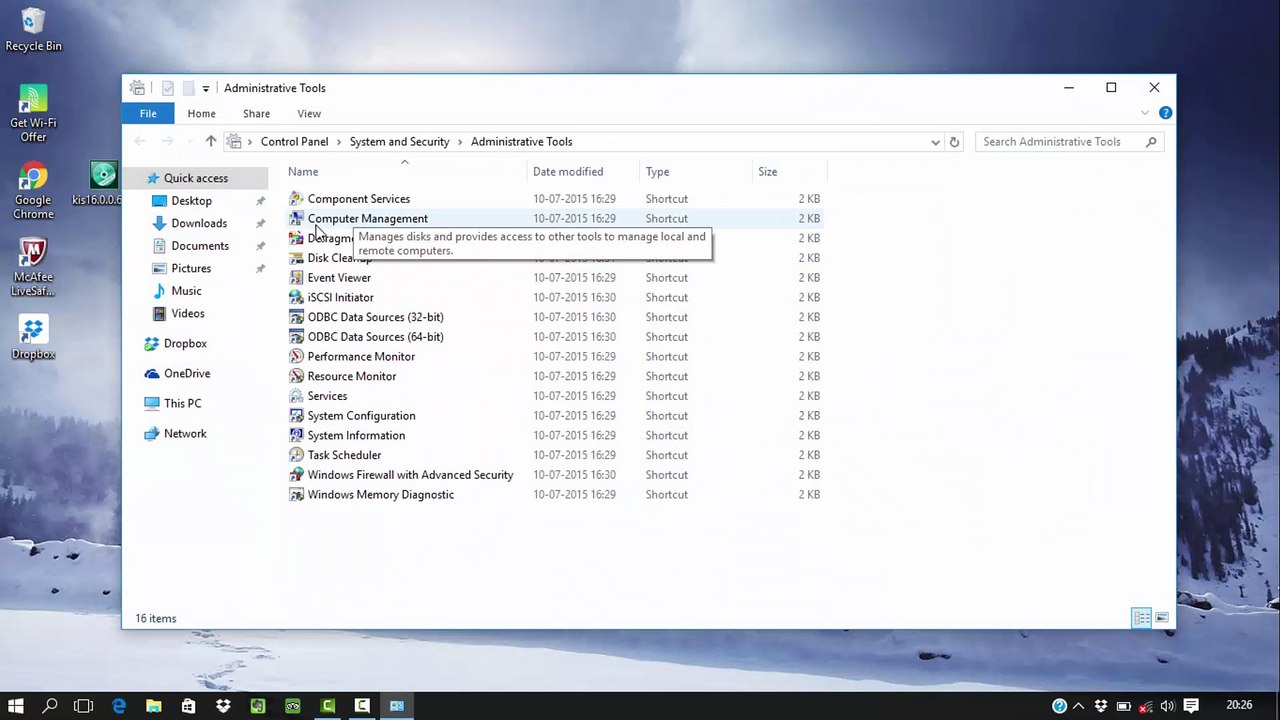Screen dimensions: 1280x720
Task: Select ODBC Data Sources (64-bit) entry
Action: point(375,337)
